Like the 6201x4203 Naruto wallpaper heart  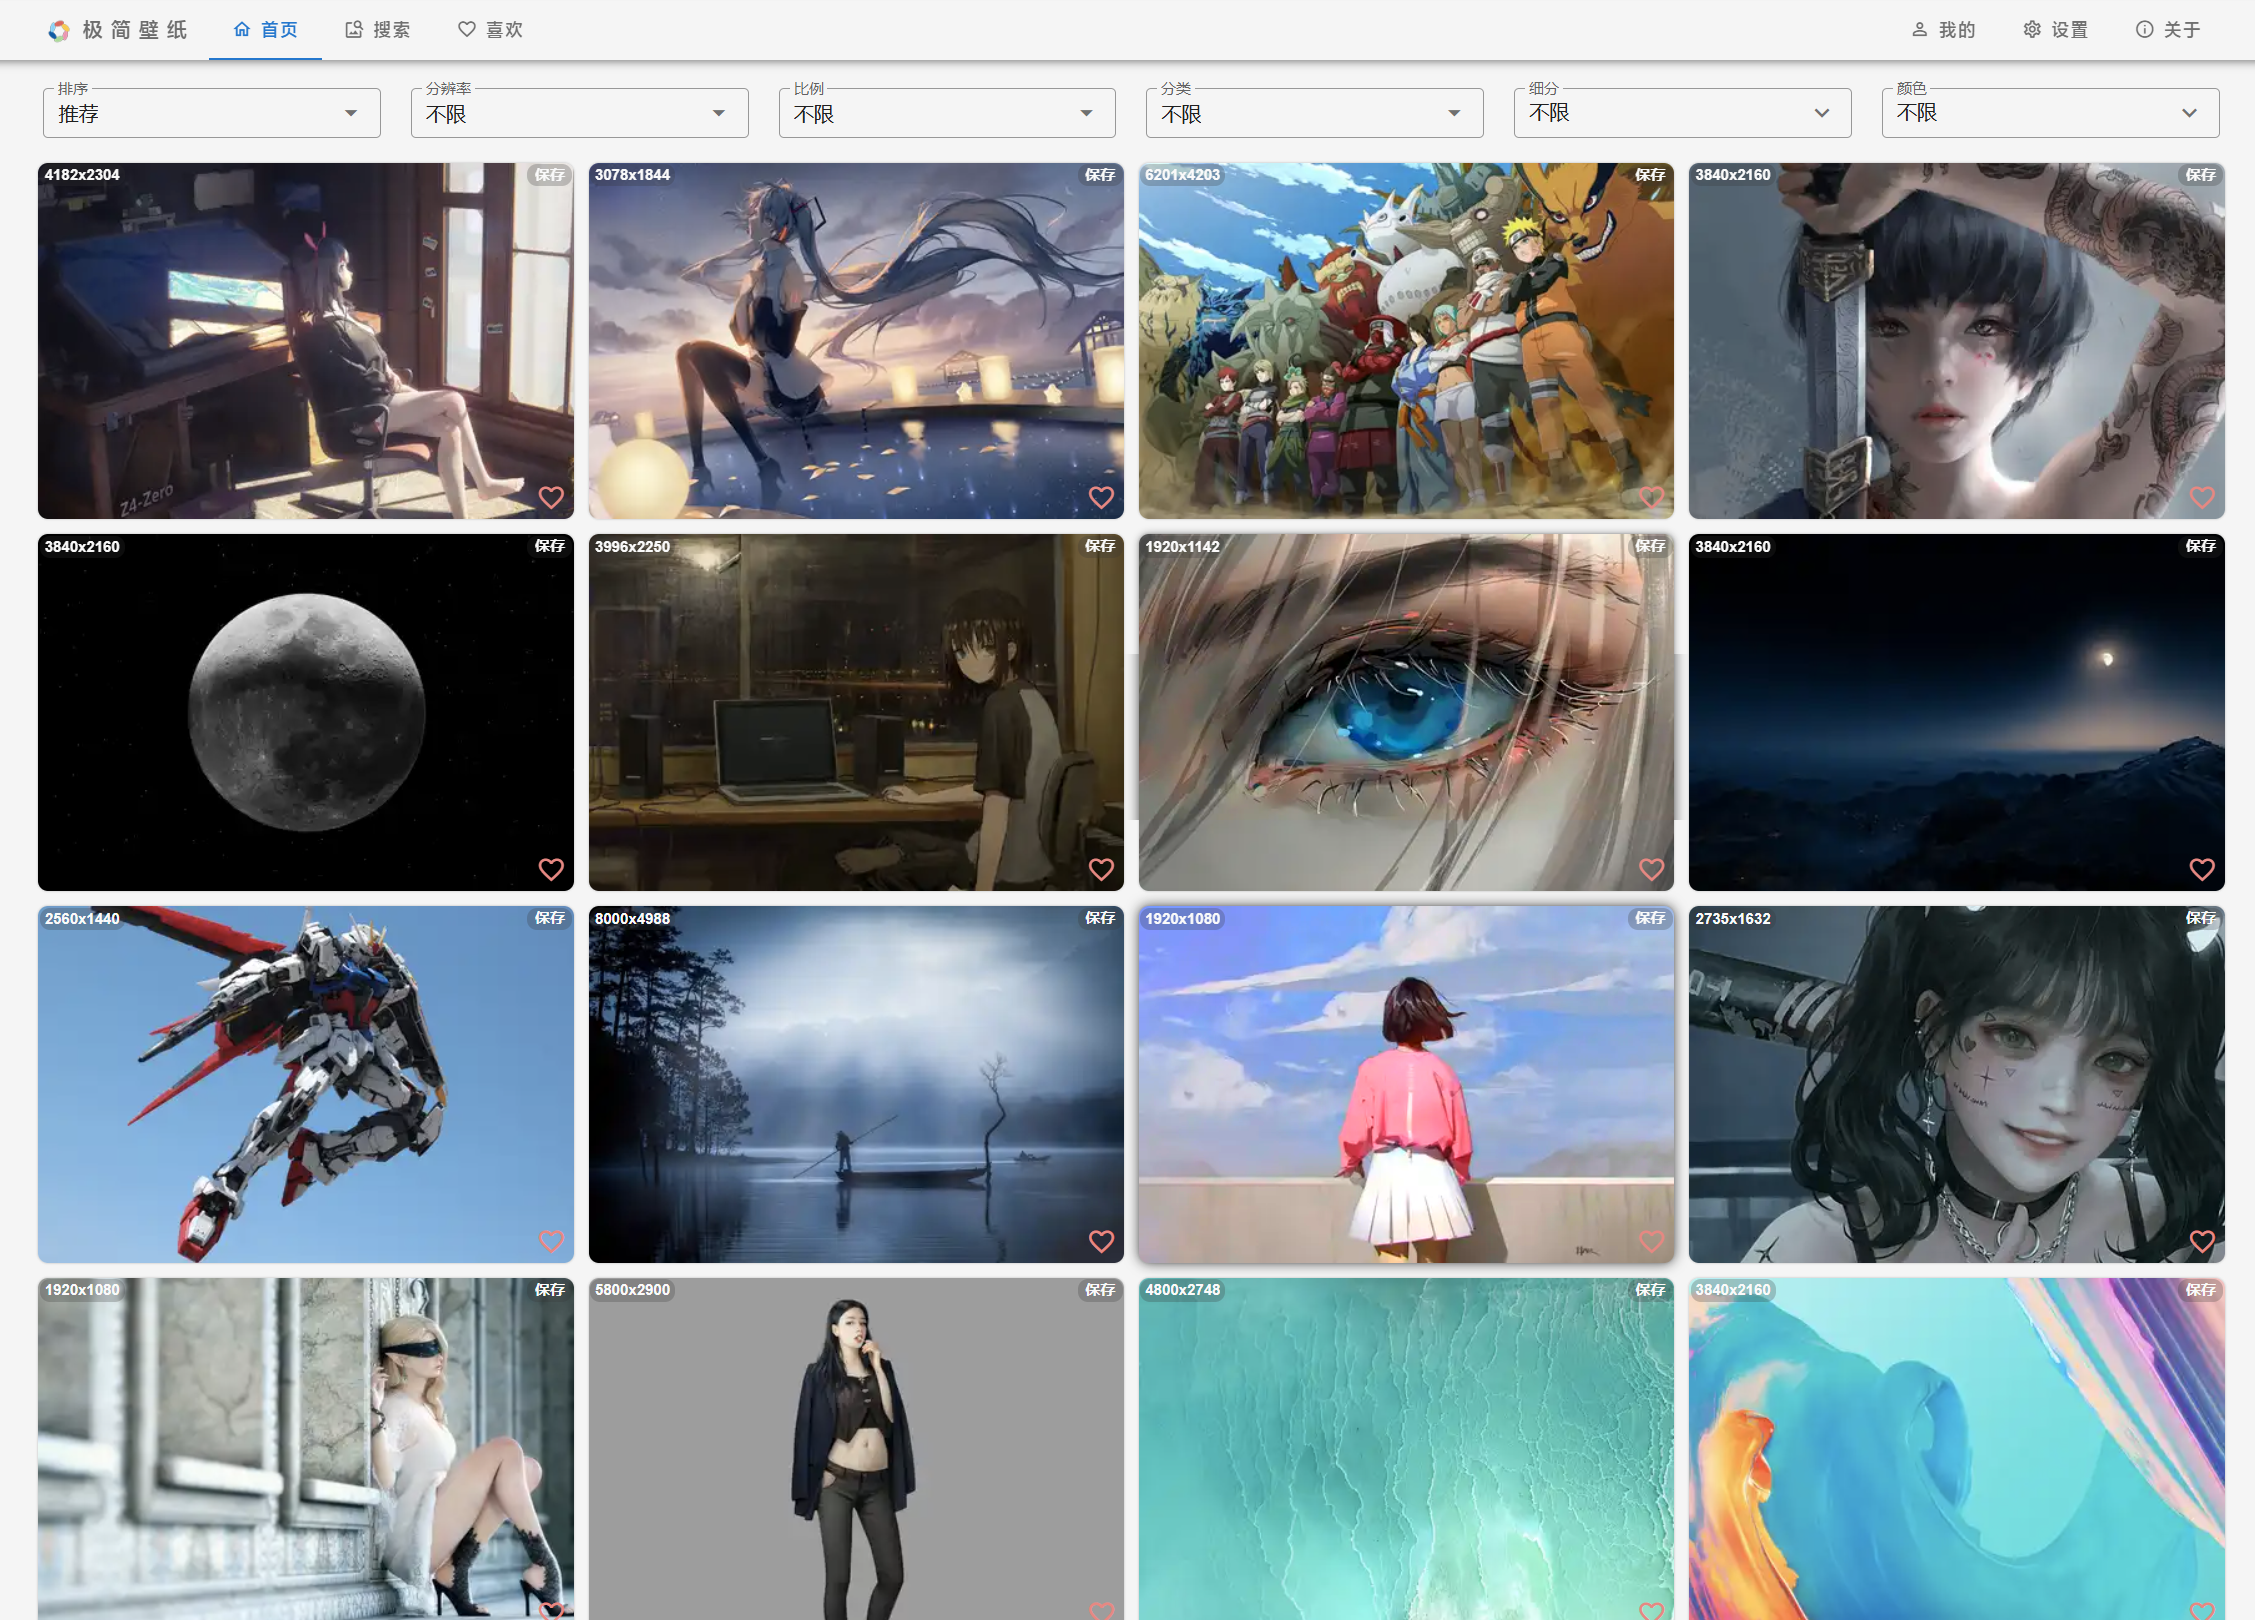click(1651, 497)
